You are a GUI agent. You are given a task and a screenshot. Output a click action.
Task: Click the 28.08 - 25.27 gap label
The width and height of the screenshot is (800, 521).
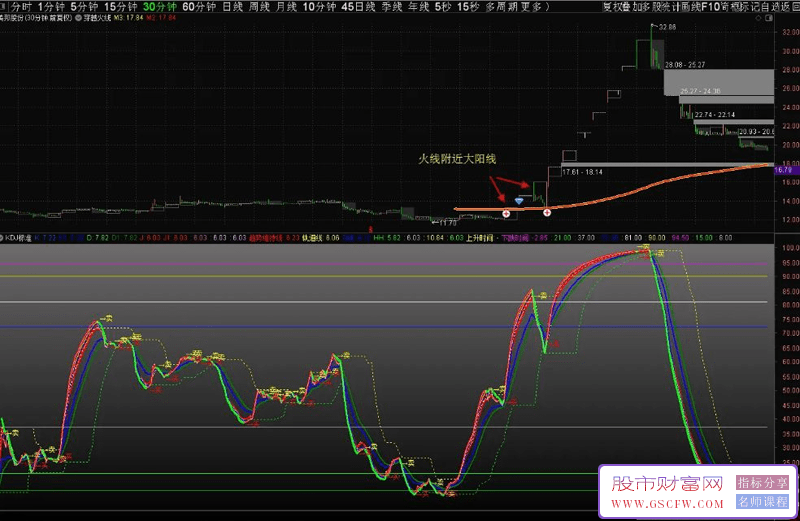(685, 65)
